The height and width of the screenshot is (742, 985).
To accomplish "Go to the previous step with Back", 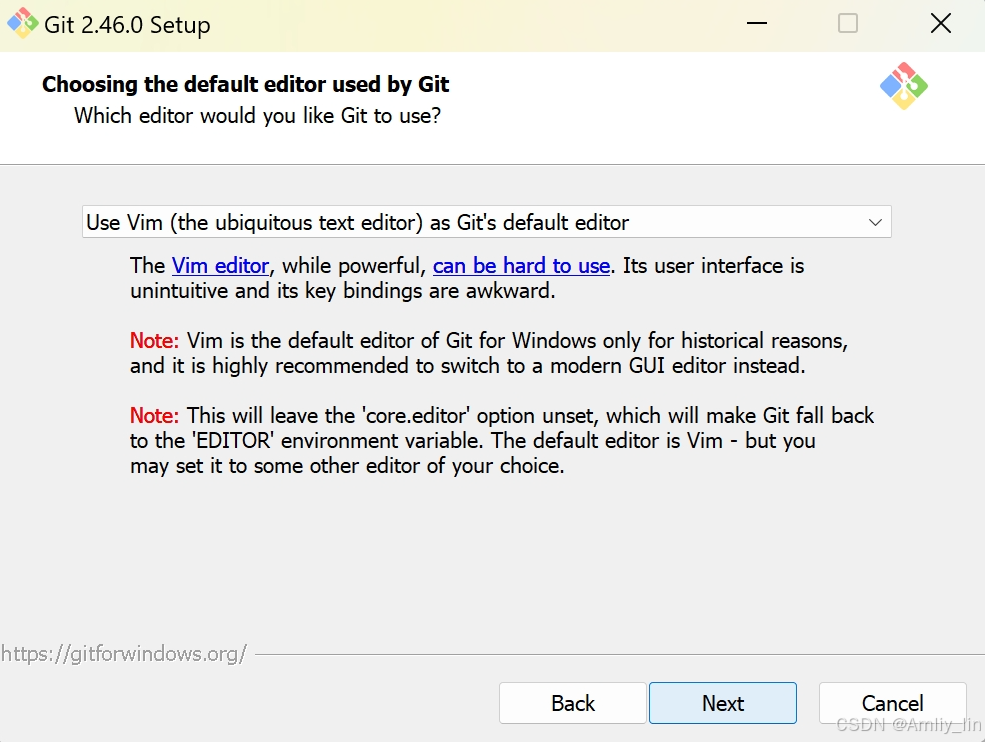I will tap(573, 703).
